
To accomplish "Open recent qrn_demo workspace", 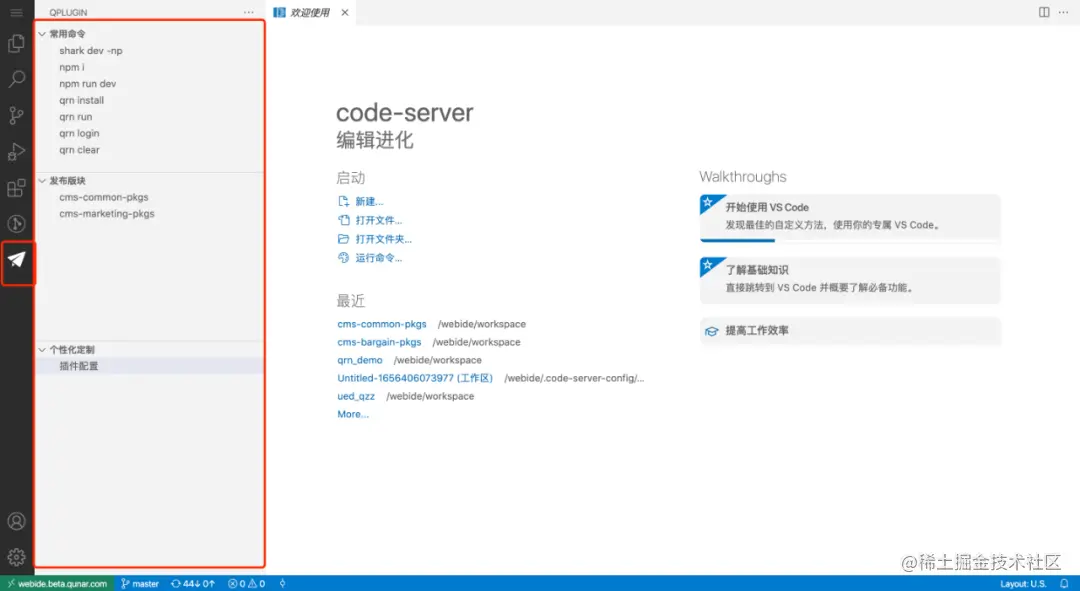I will [x=360, y=360].
